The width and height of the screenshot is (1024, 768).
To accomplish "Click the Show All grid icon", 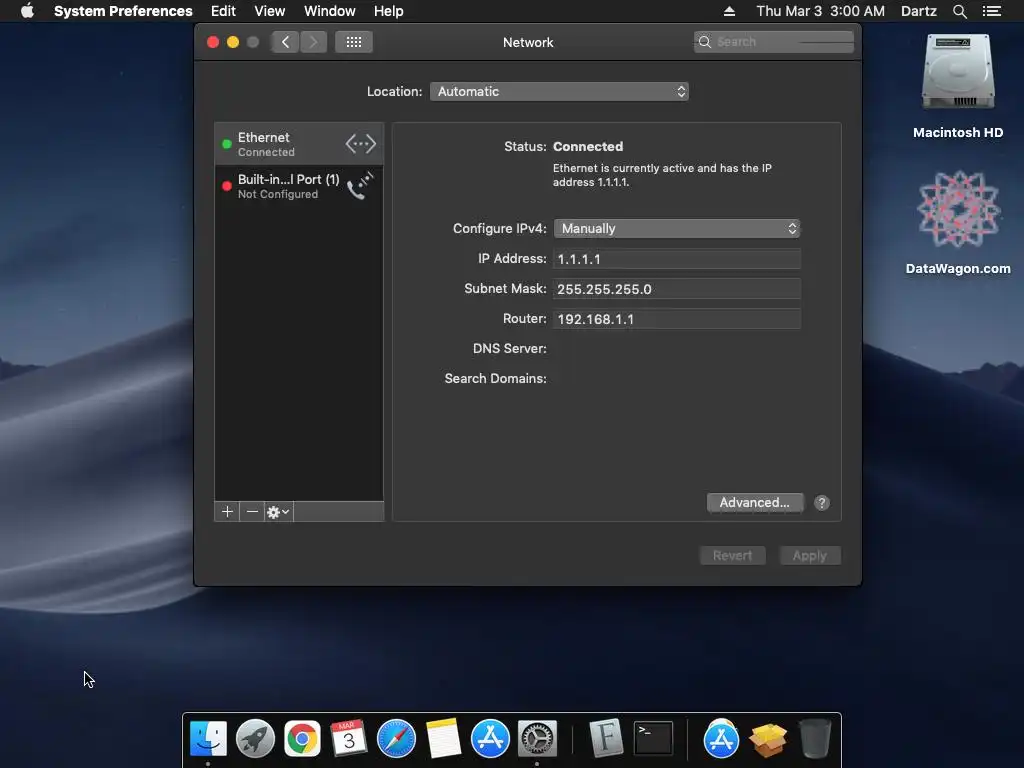I will [x=353, y=42].
